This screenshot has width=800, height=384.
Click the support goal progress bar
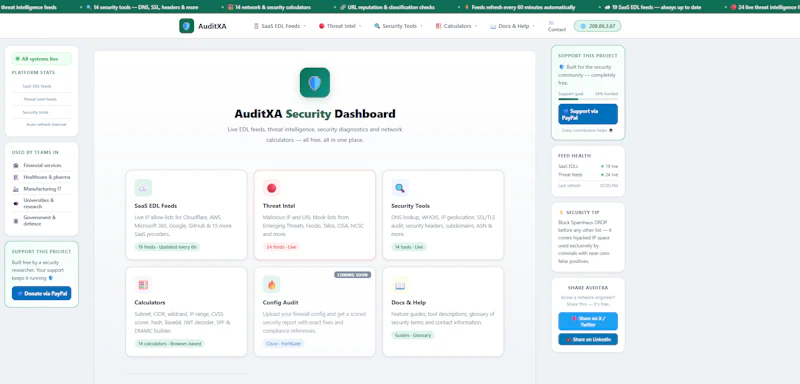pyautogui.click(x=588, y=99)
